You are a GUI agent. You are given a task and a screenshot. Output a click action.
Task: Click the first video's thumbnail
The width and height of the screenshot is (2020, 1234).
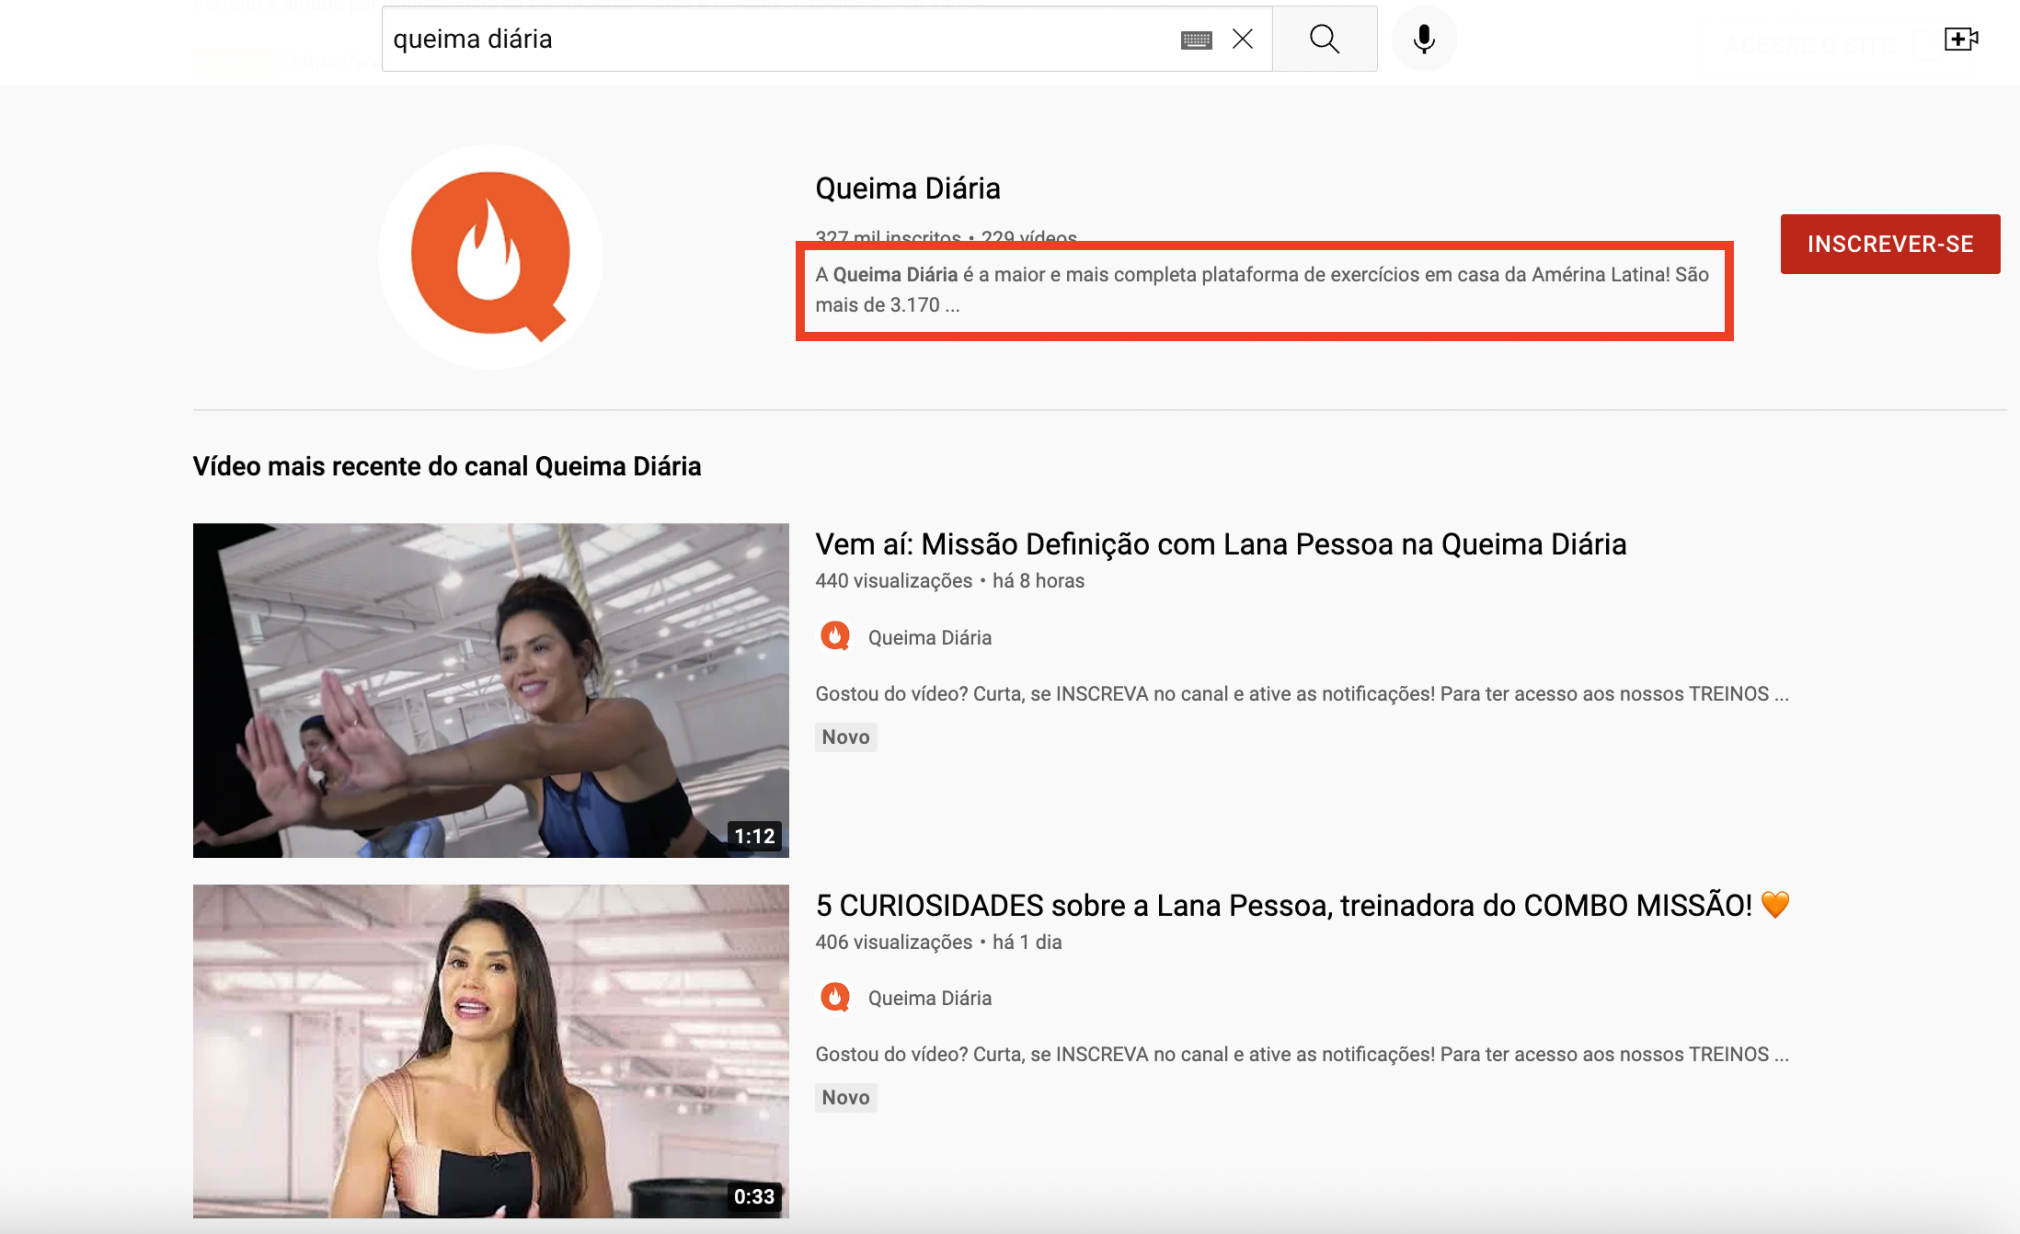pyautogui.click(x=490, y=690)
